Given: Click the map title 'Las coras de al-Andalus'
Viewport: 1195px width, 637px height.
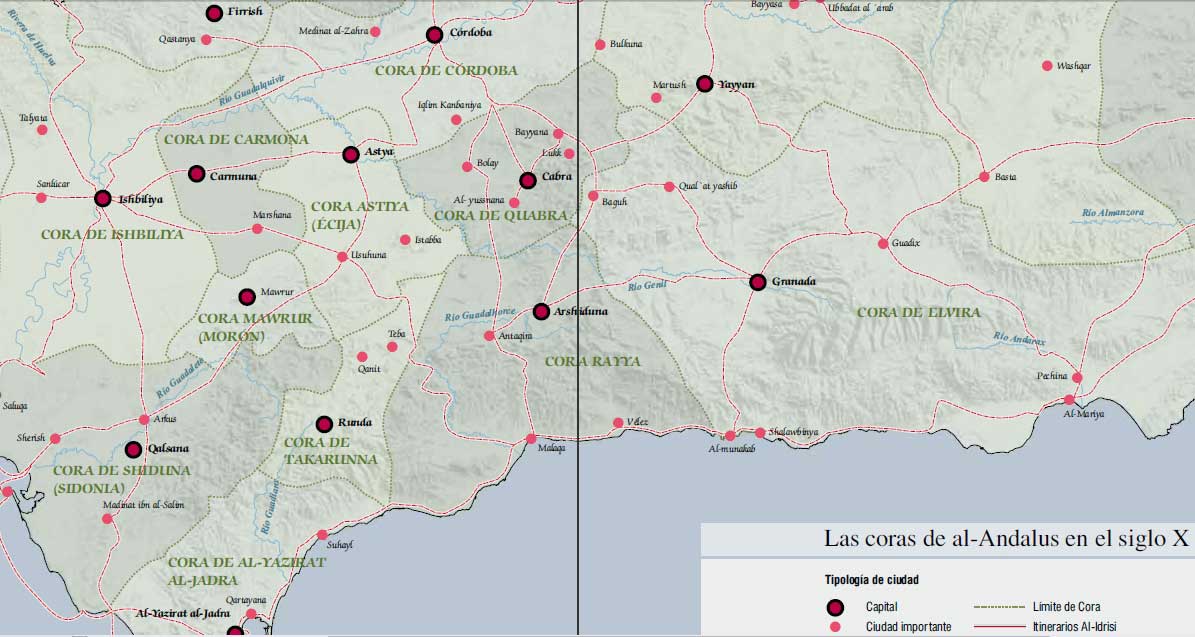Looking at the screenshot, I should click(1006, 538).
